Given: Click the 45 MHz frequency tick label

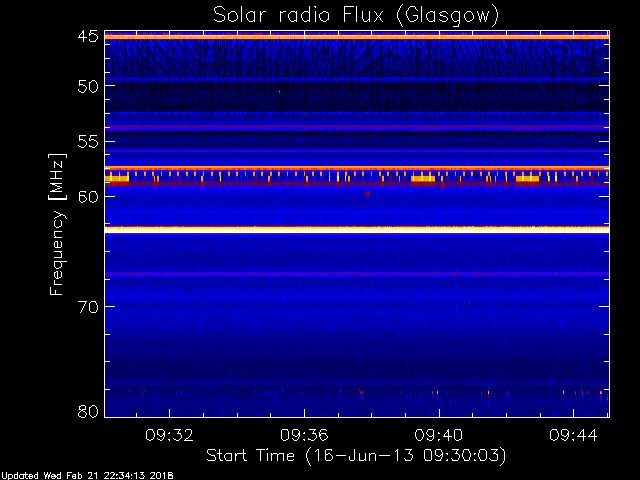Looking at the screenshot, I should pyautogui.click(x=87, y=37).
